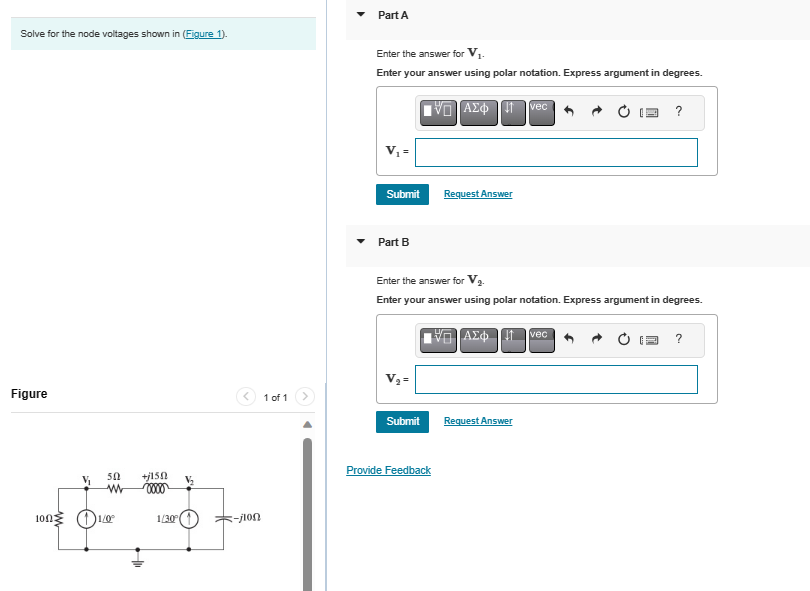This screenshot has width=810, height=591.
Task: Click Provide Feedback
Action: [x=388, y=470]
